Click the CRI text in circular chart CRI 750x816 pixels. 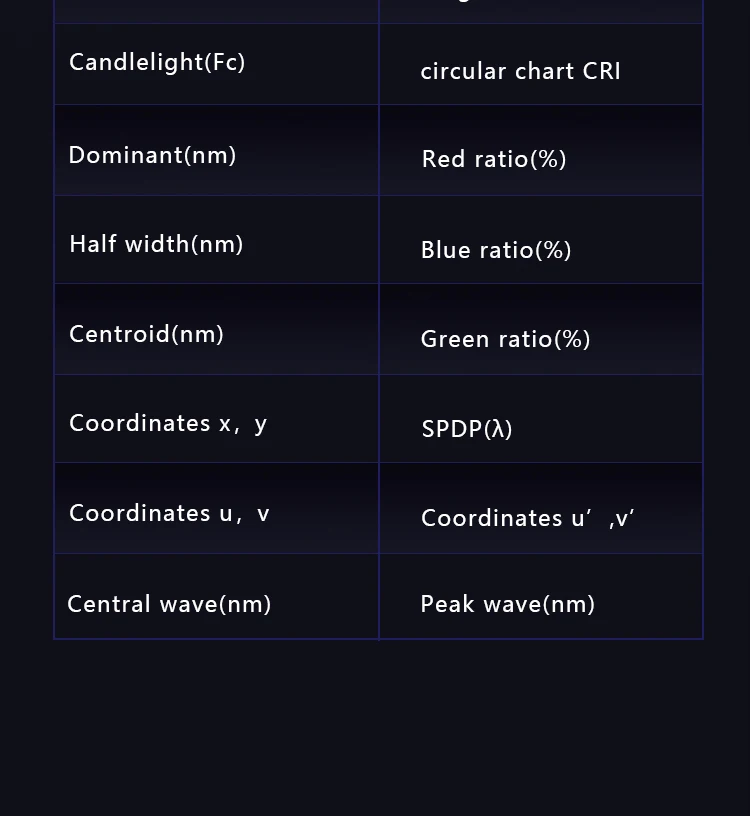(598, 71)
